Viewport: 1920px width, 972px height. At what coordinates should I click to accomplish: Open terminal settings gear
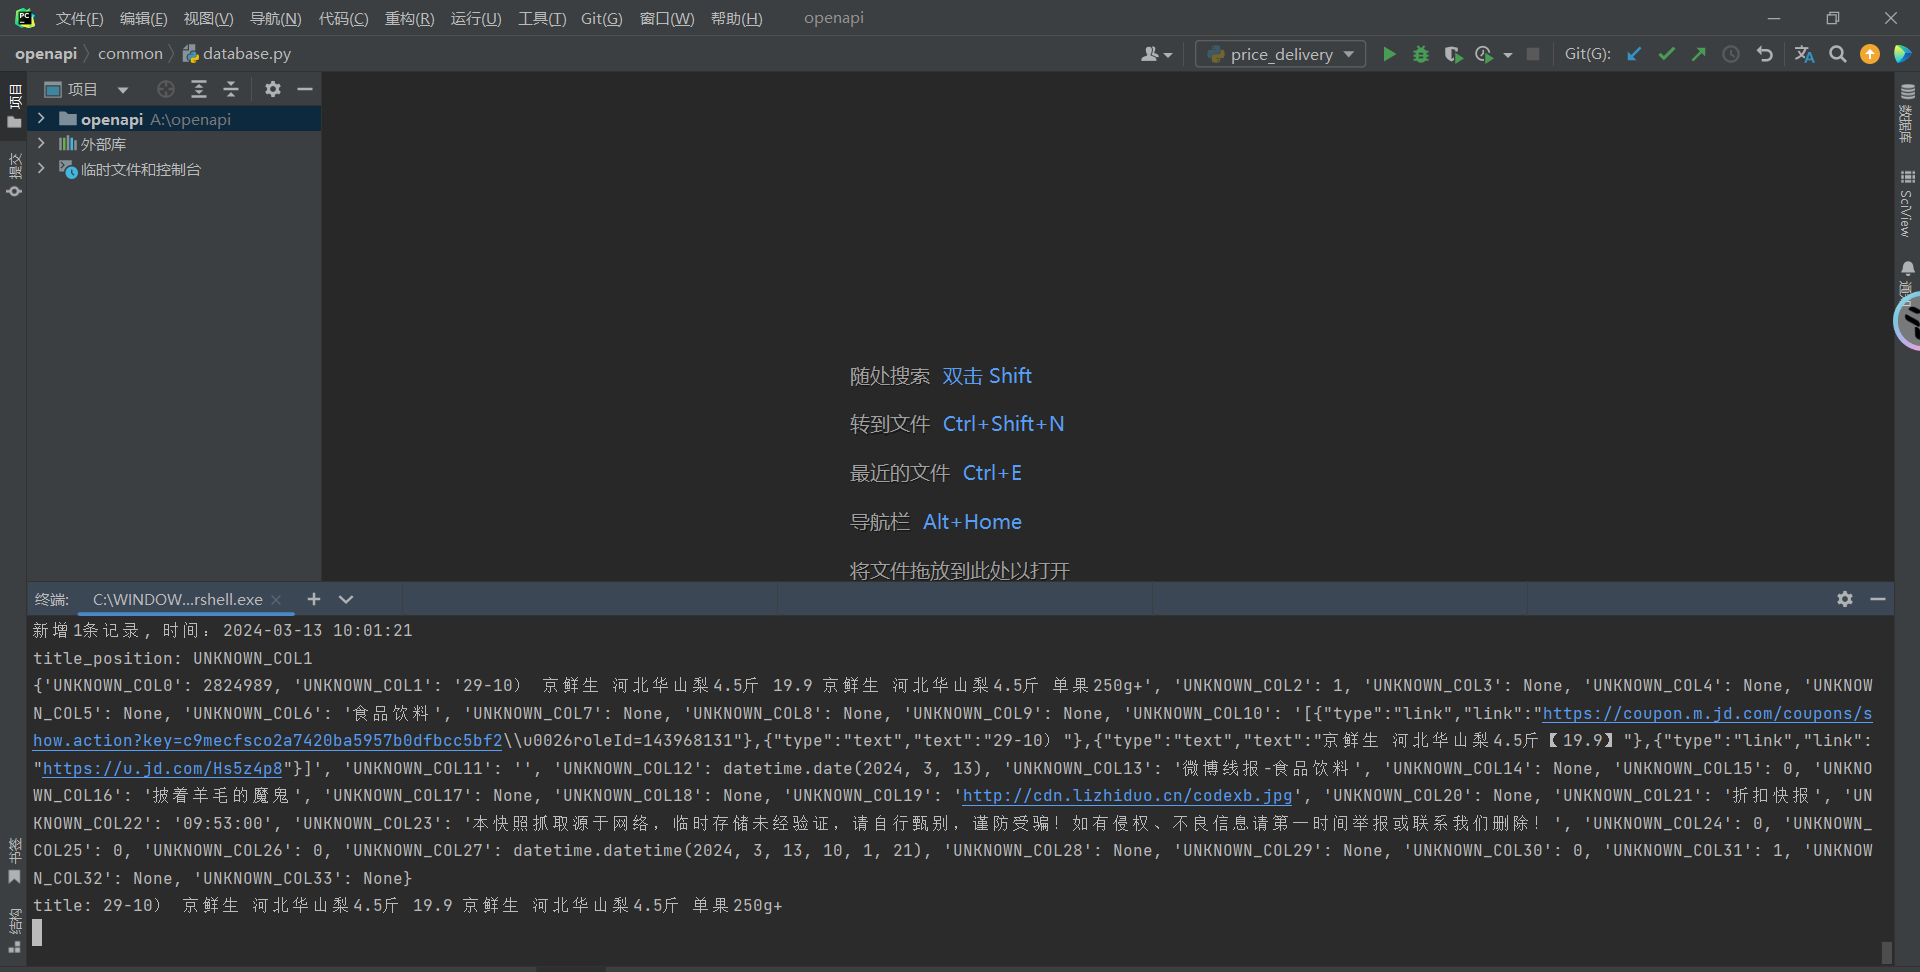[1845, 598]
